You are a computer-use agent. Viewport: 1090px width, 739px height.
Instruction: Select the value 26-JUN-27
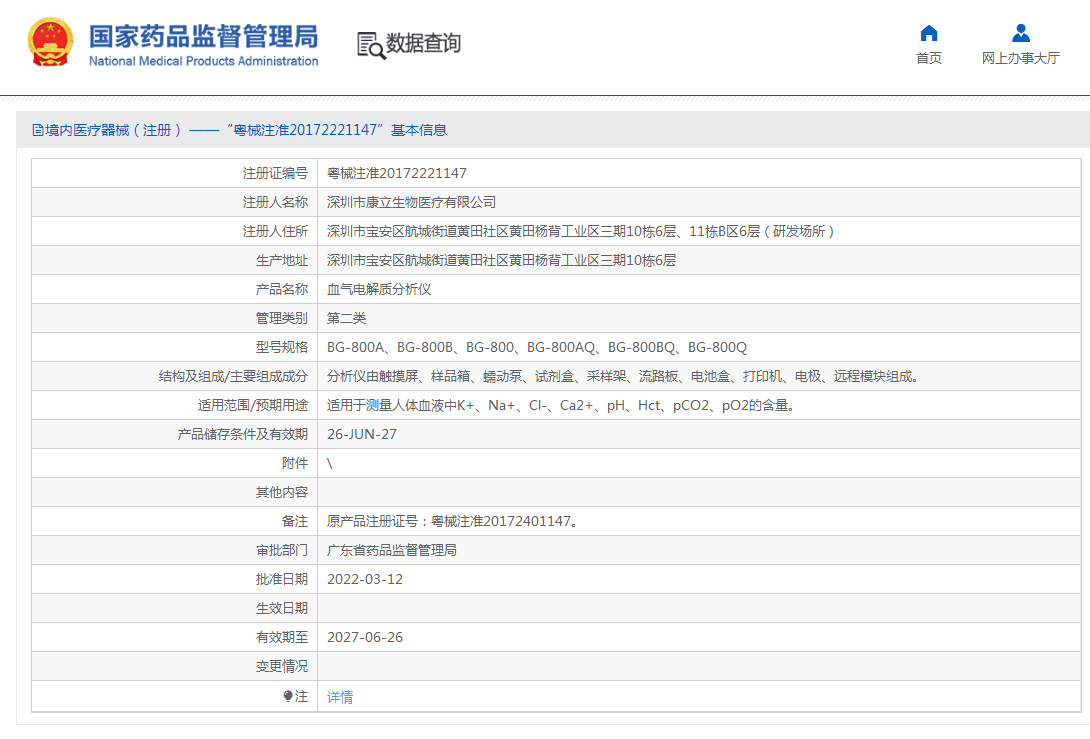point(361,435)
